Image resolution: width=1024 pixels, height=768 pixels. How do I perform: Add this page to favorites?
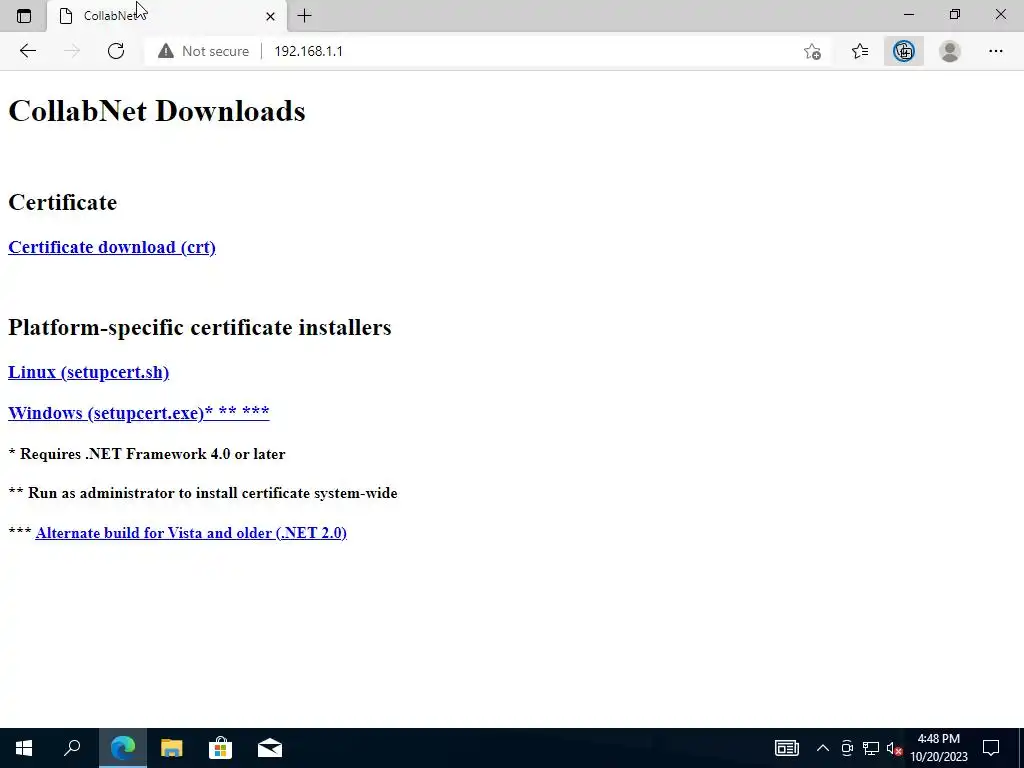(812, 51)
